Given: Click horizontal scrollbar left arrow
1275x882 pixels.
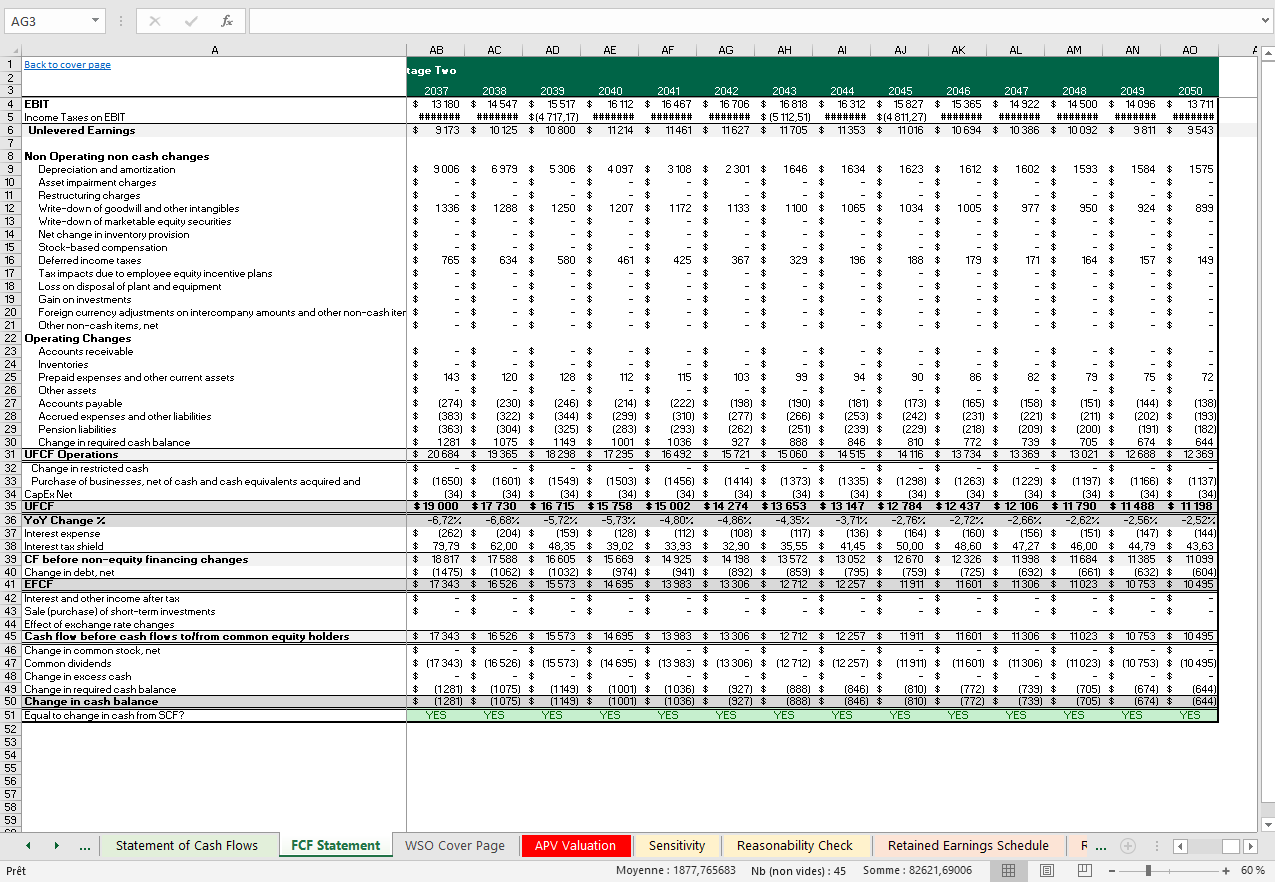Looking at the screenshot, I should (x=1180, y=846).
